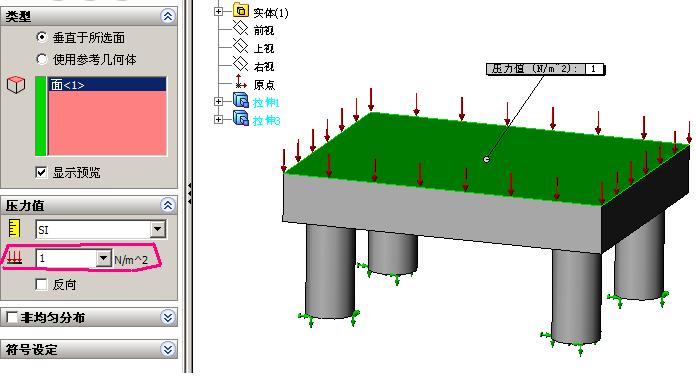Toggle the 反向 checkbox
696x384 pixels.
coord(41,284)
